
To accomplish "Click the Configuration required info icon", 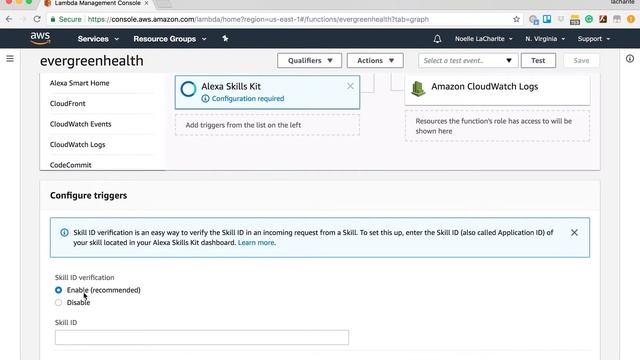I will 205,98.
